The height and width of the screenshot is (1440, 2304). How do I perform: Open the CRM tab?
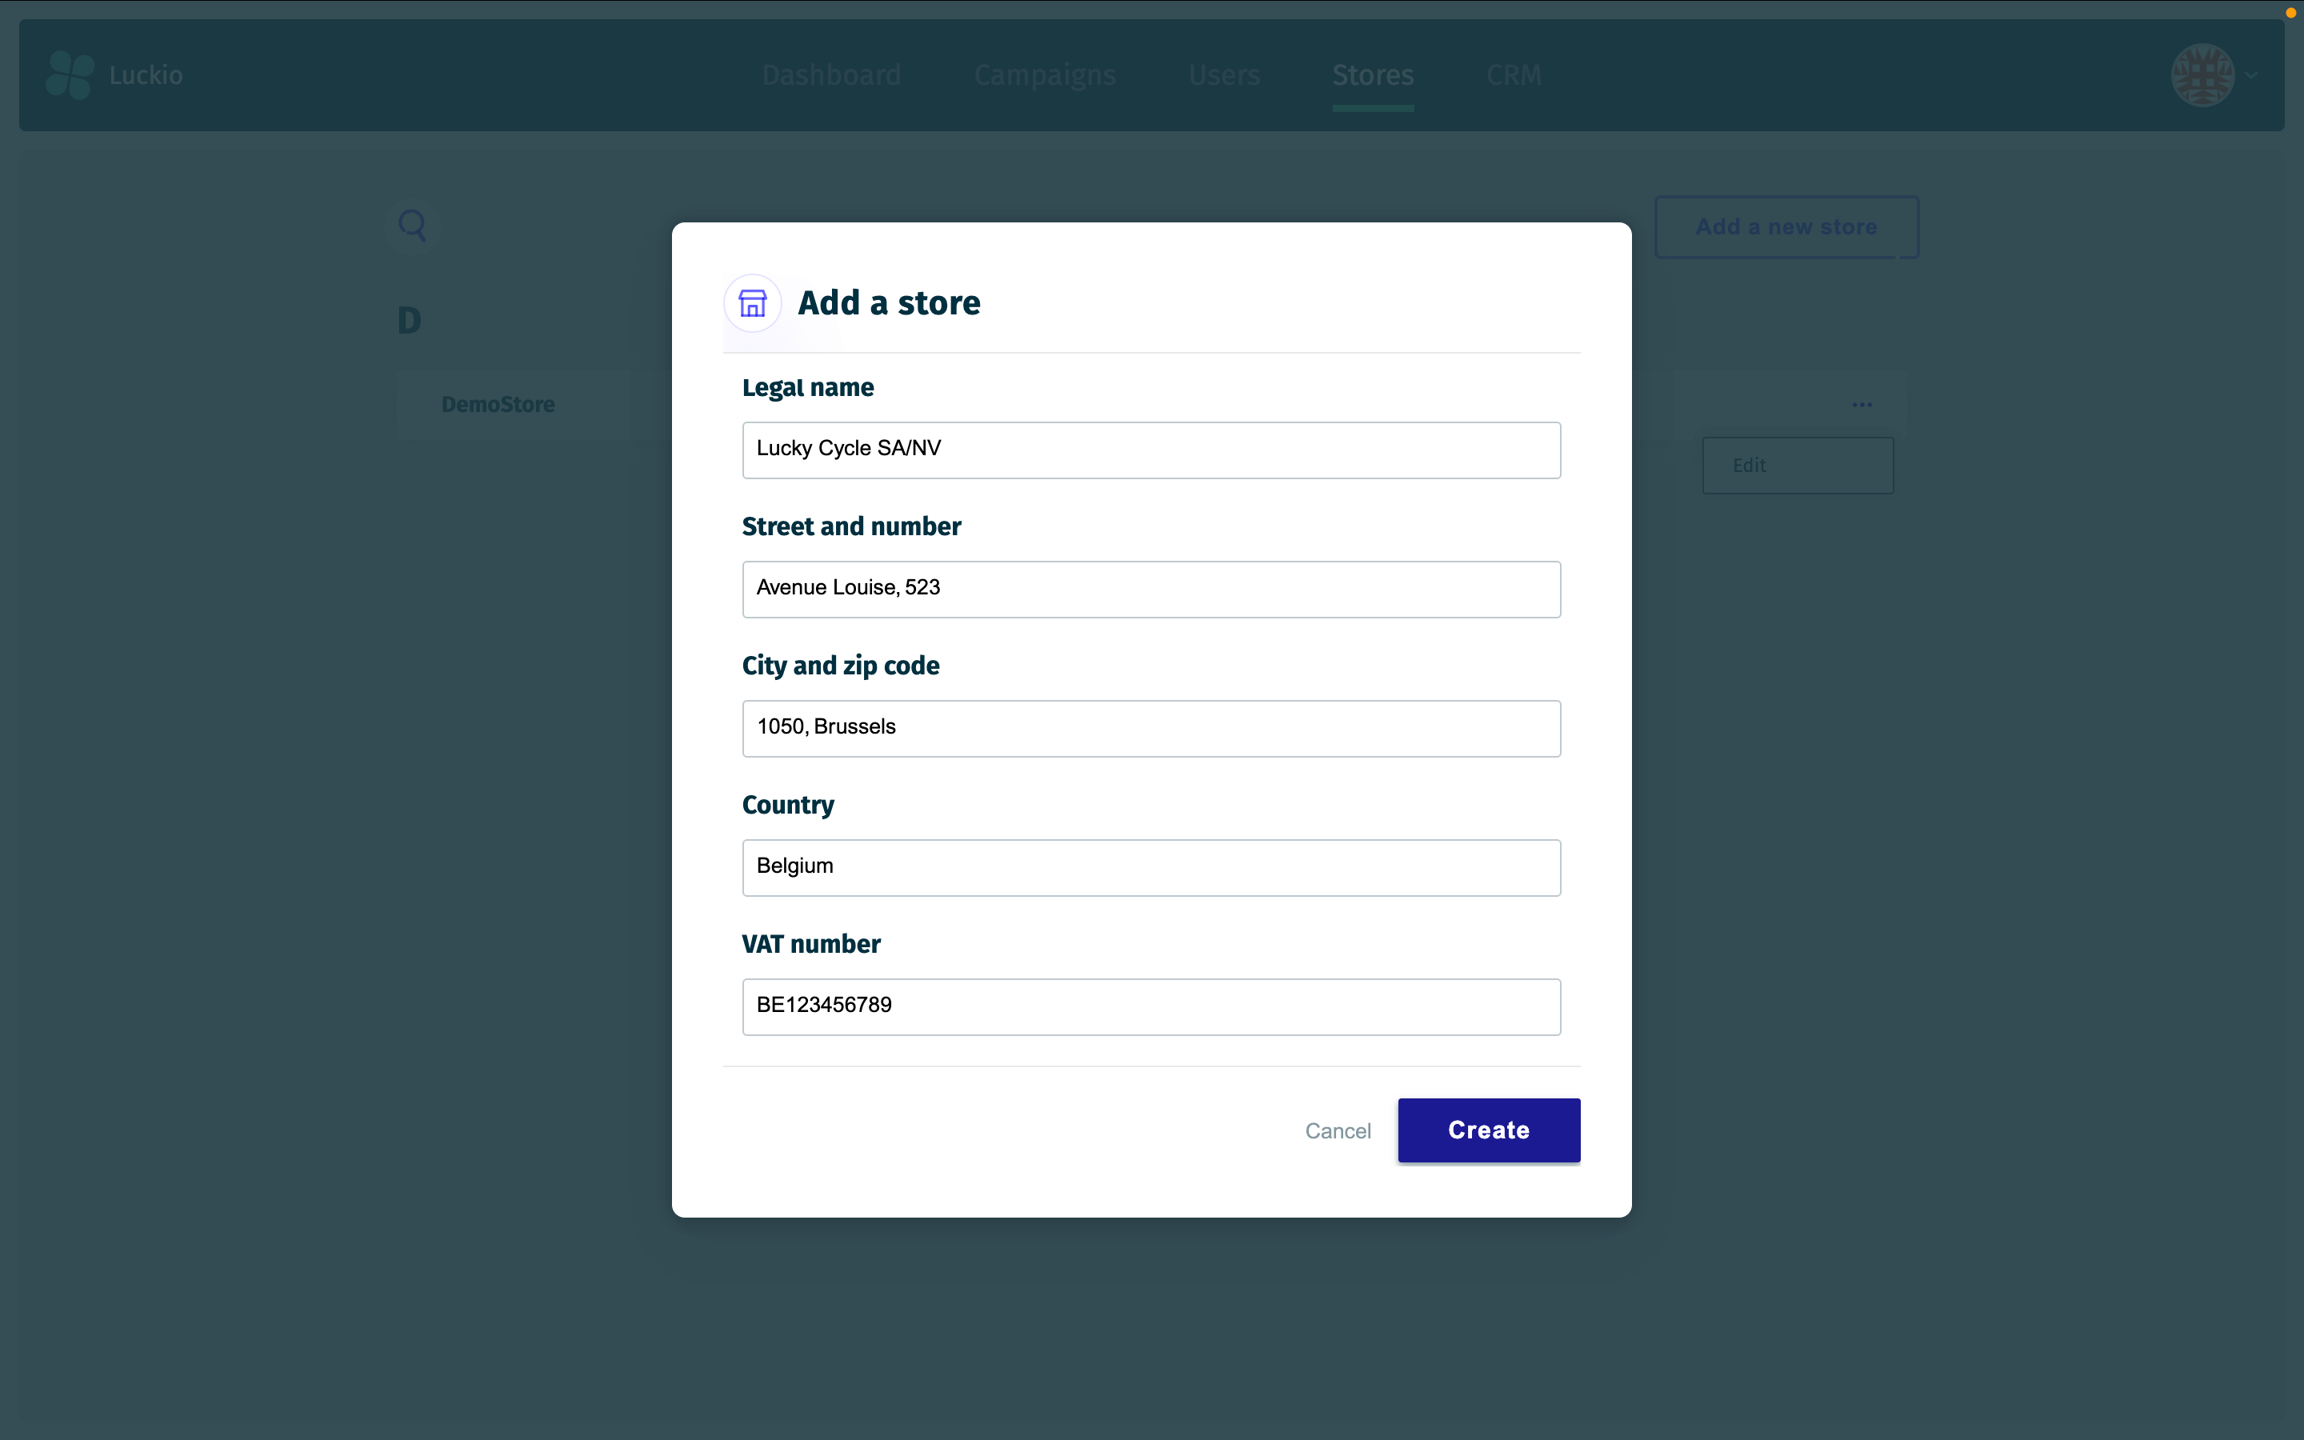[1513, 75]
